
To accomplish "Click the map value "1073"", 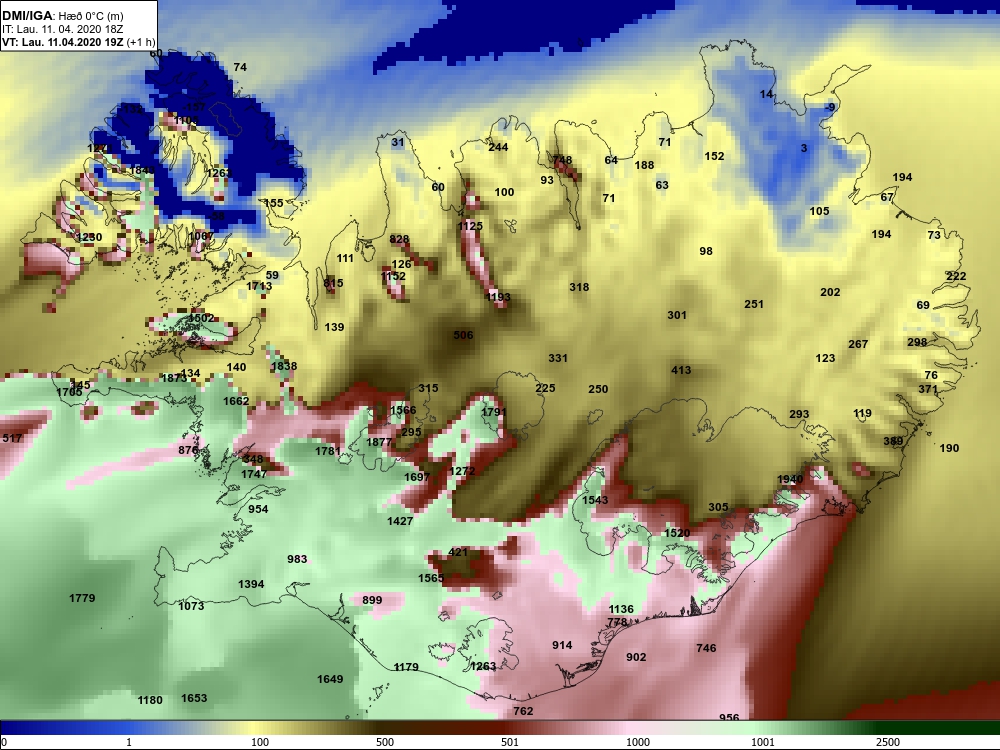I will [191, 606].
